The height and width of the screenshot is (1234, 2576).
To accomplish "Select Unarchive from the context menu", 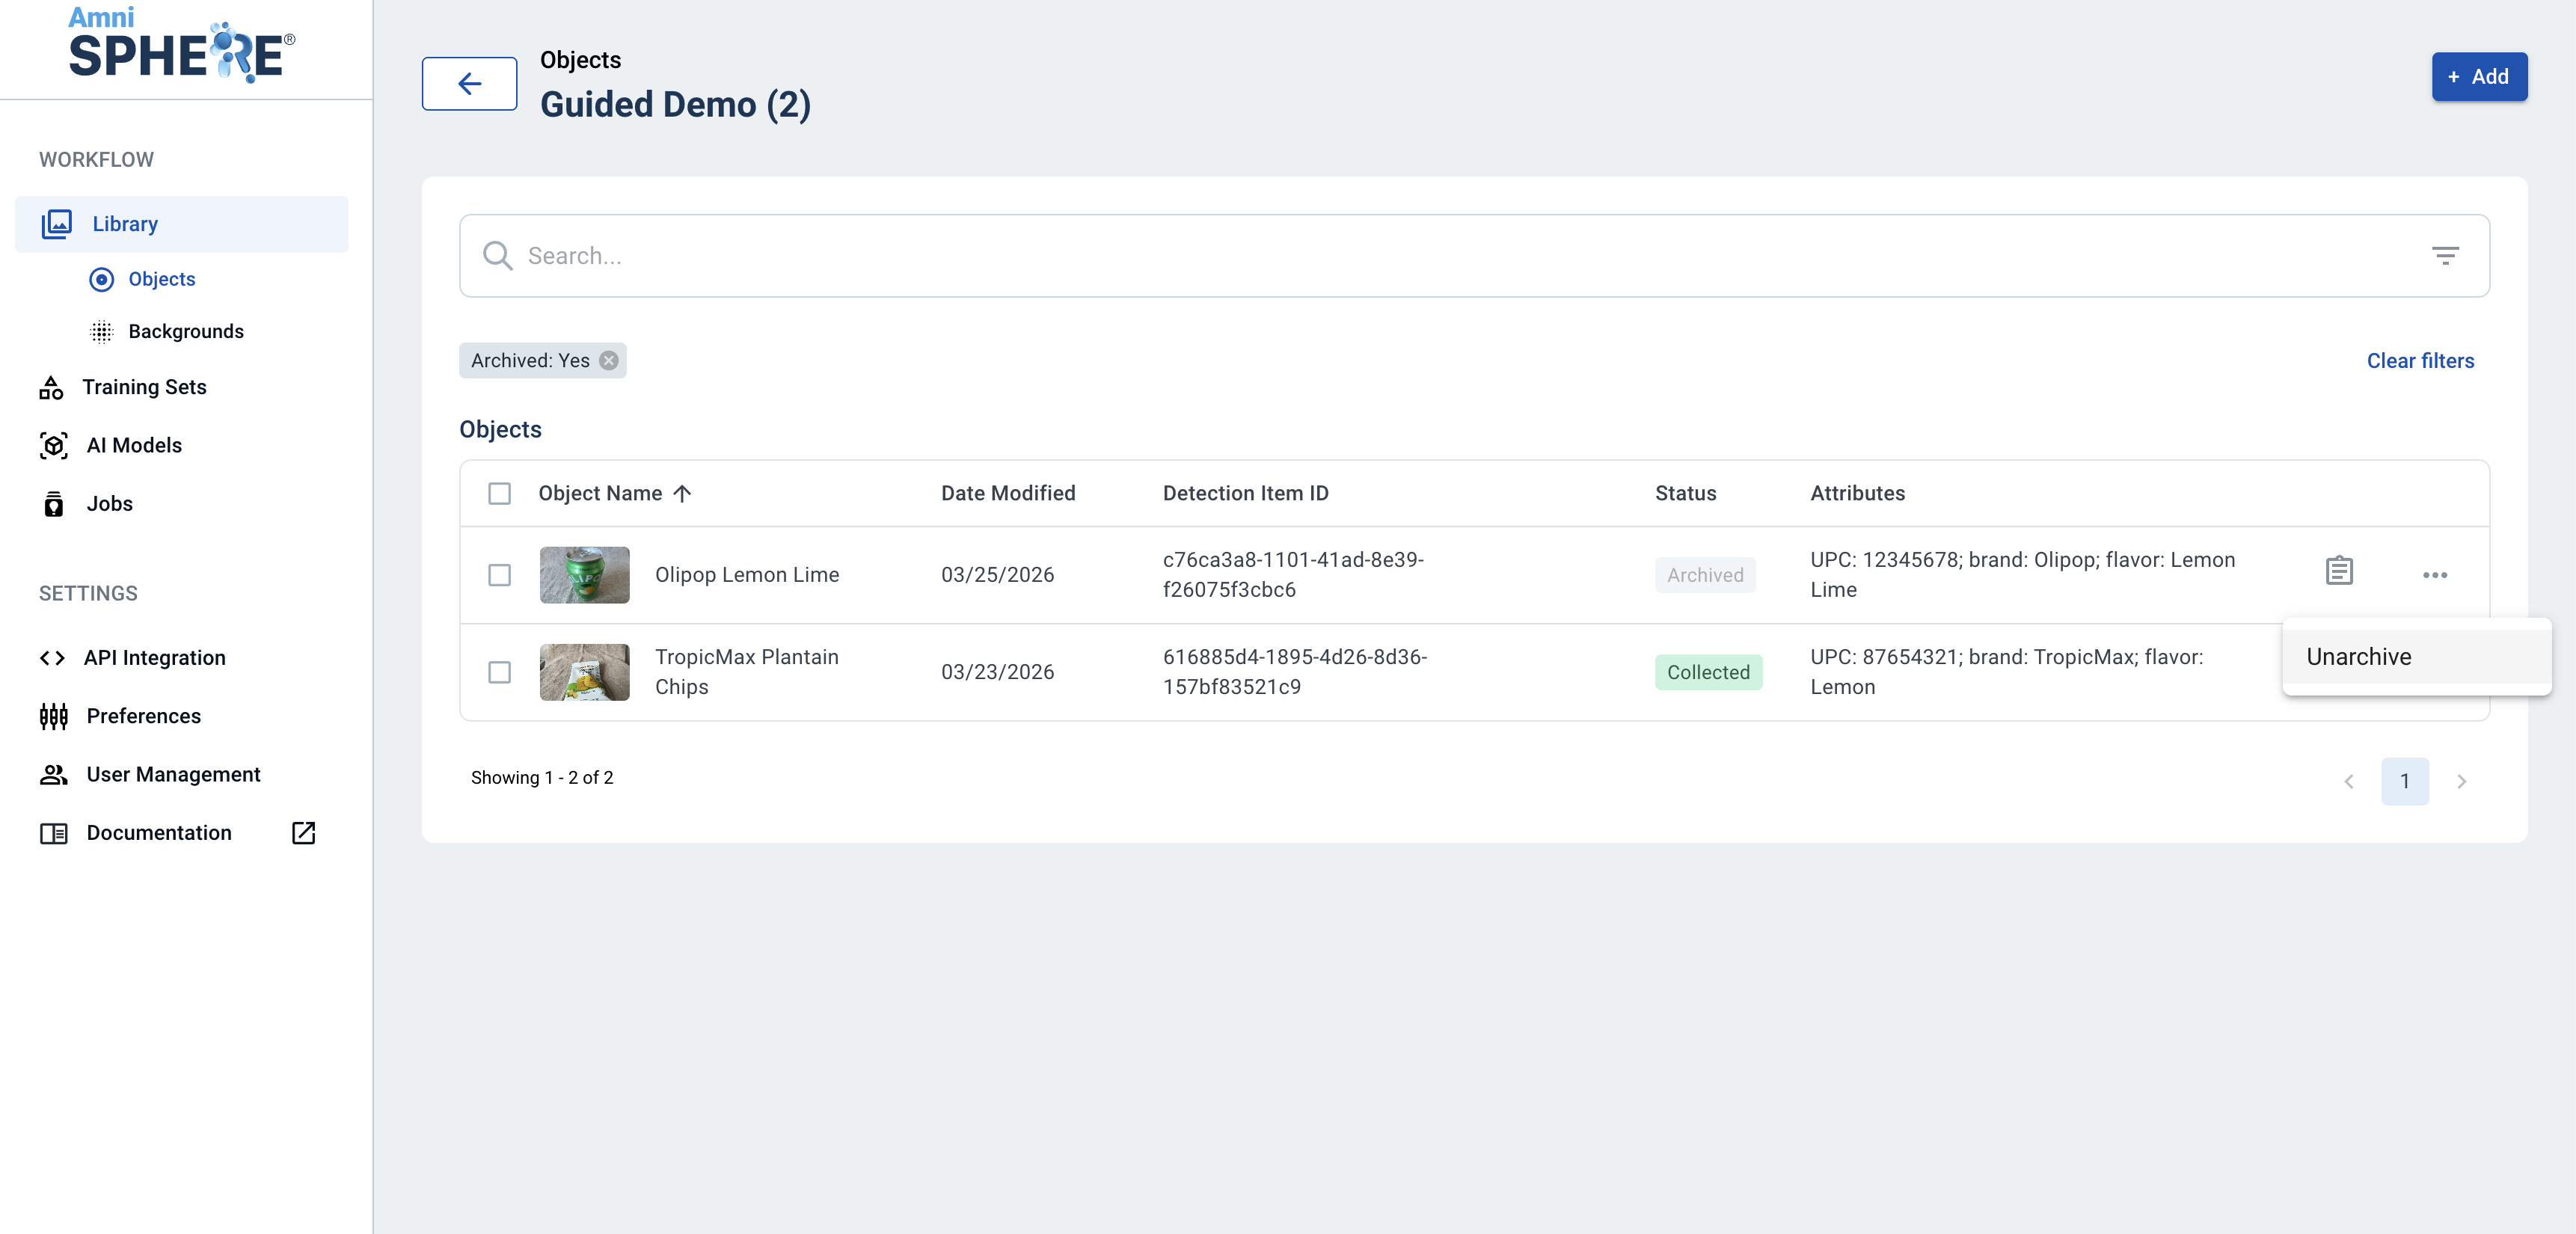I will click(x=2359, y=657).
